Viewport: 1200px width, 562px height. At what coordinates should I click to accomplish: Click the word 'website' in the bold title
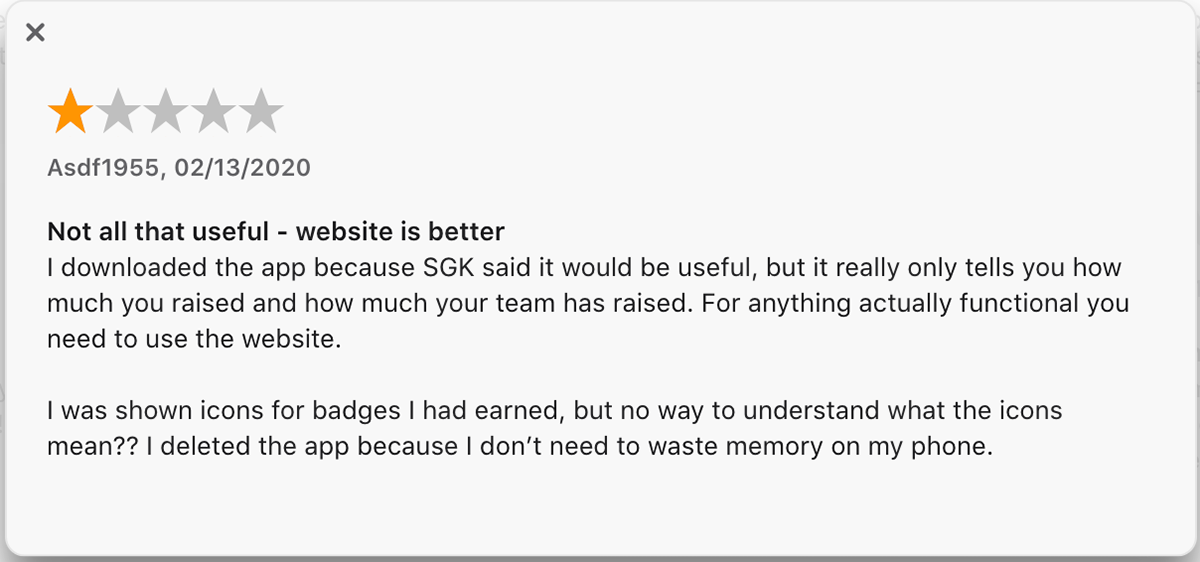coord(341,233)
